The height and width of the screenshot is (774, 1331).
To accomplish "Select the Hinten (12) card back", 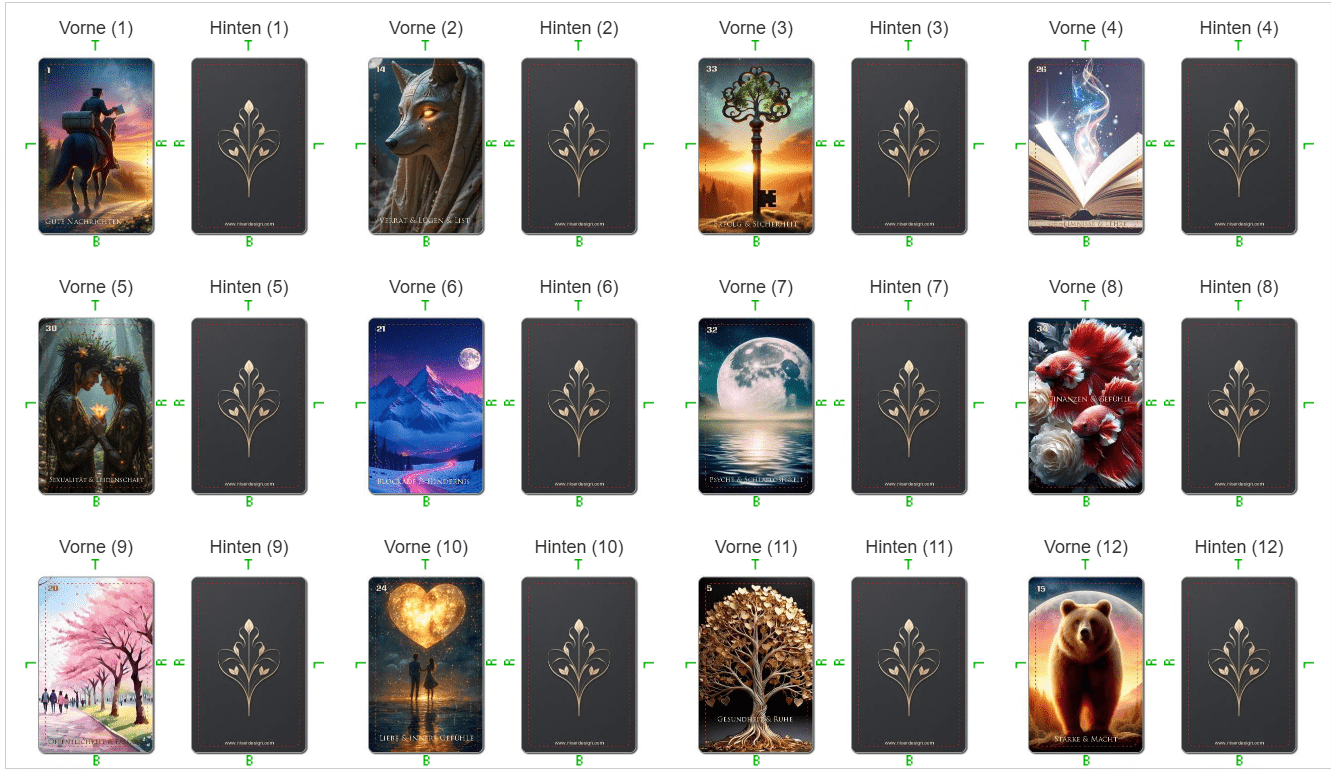I will pos(1239,665).
